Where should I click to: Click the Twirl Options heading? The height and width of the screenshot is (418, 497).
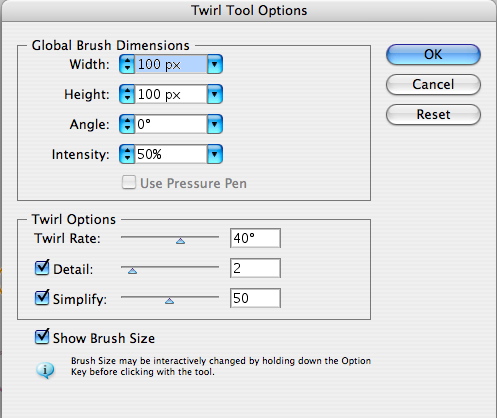[x=74, y=220]
